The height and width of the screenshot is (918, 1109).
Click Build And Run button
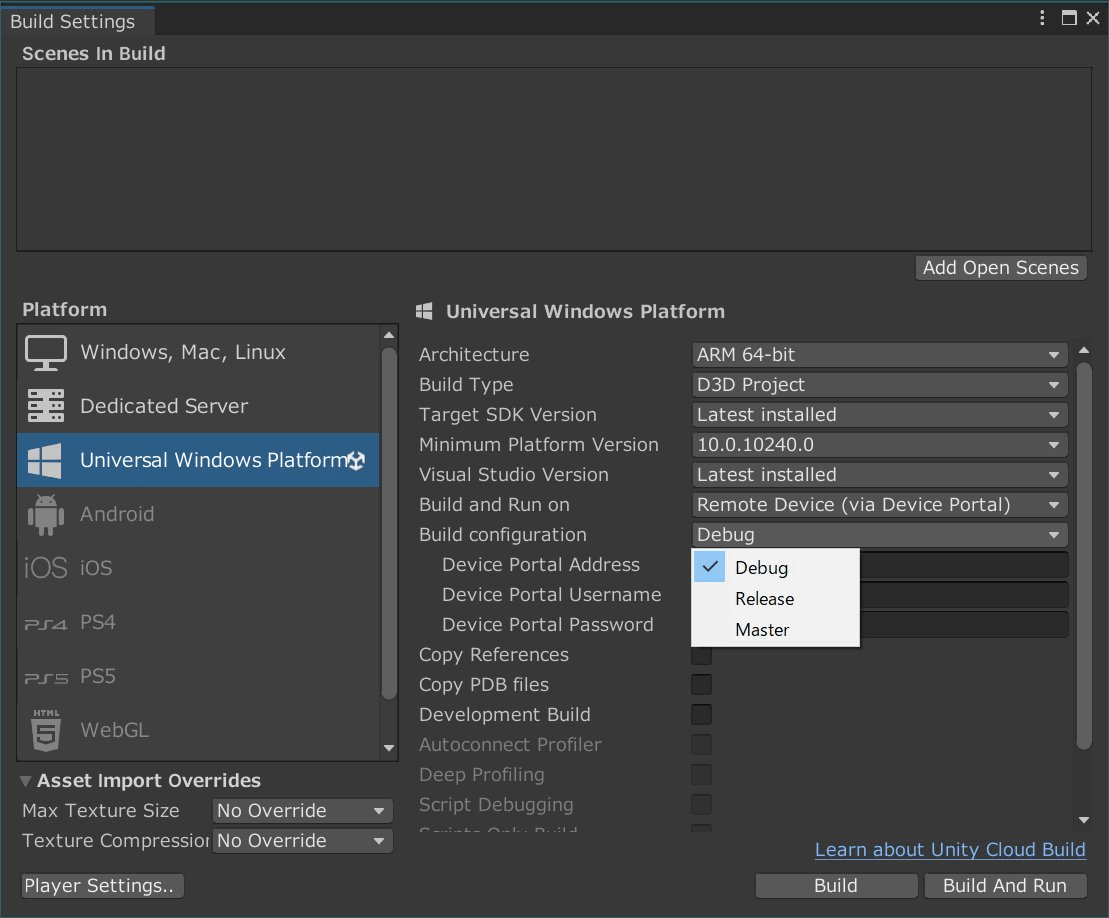click(x=1005, y=886)
